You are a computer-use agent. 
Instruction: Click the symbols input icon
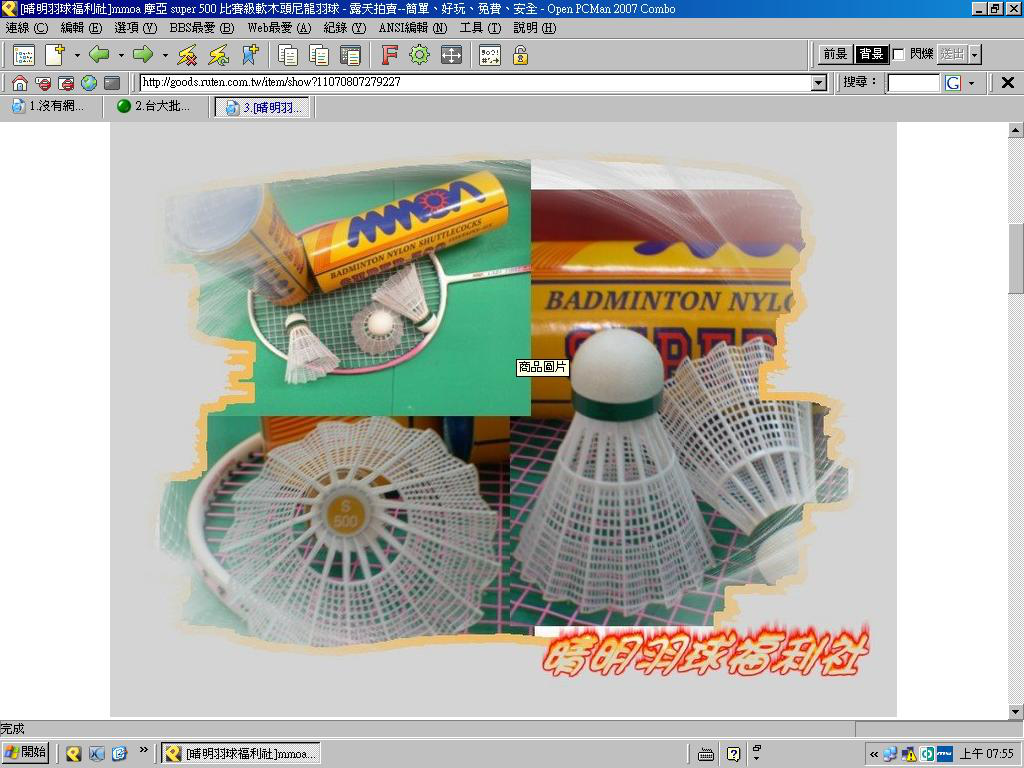[x=490, y=56]
